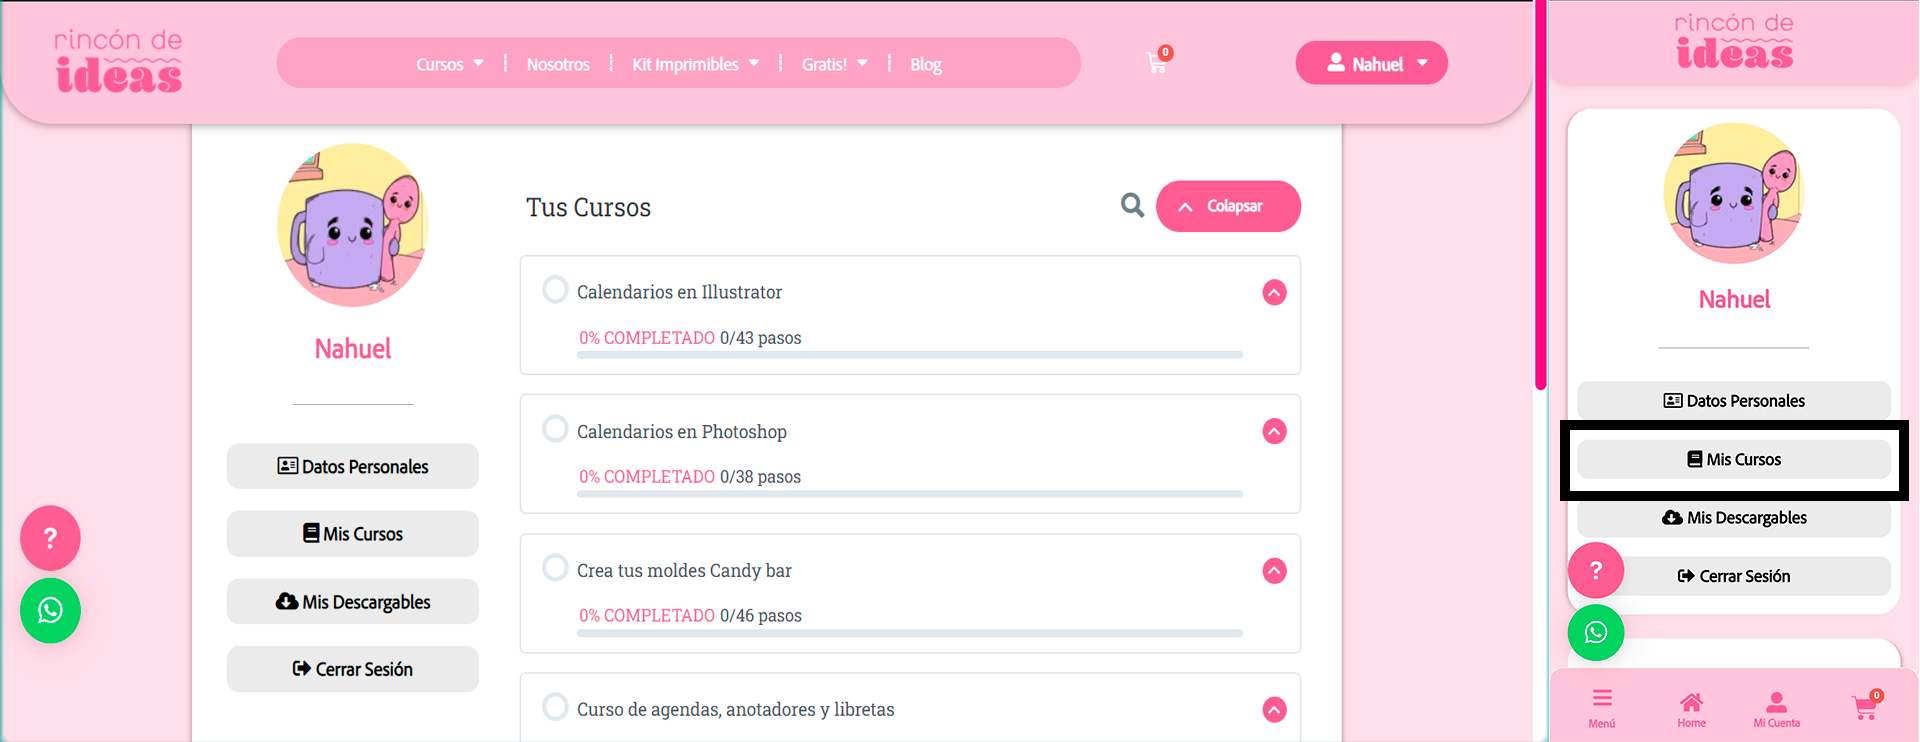Collapse the Calendarios en Illustrator course card
Image resolution: width=1920 pixels, height=742 pixels.
(x=1274, y=292)
